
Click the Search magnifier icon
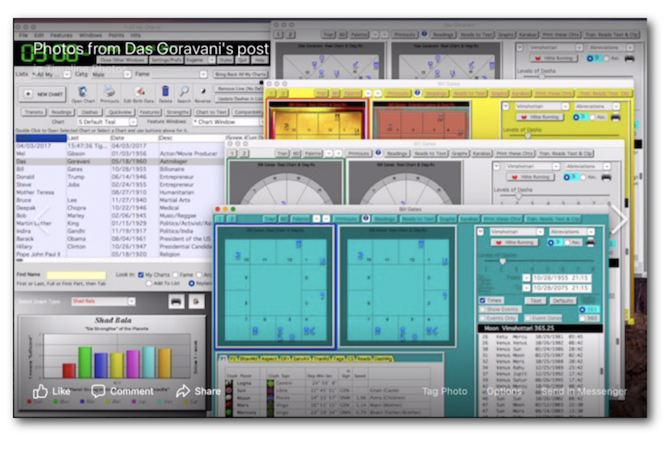click(x=183, y=92)
